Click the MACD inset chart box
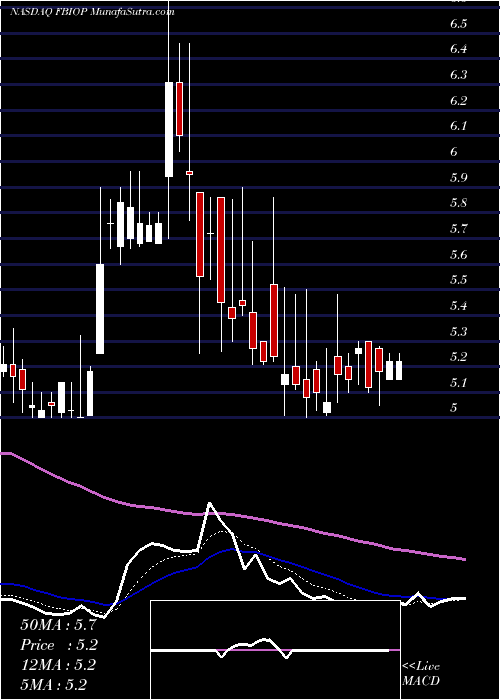This screenshot has height=700, width=500. click(275, 650)
